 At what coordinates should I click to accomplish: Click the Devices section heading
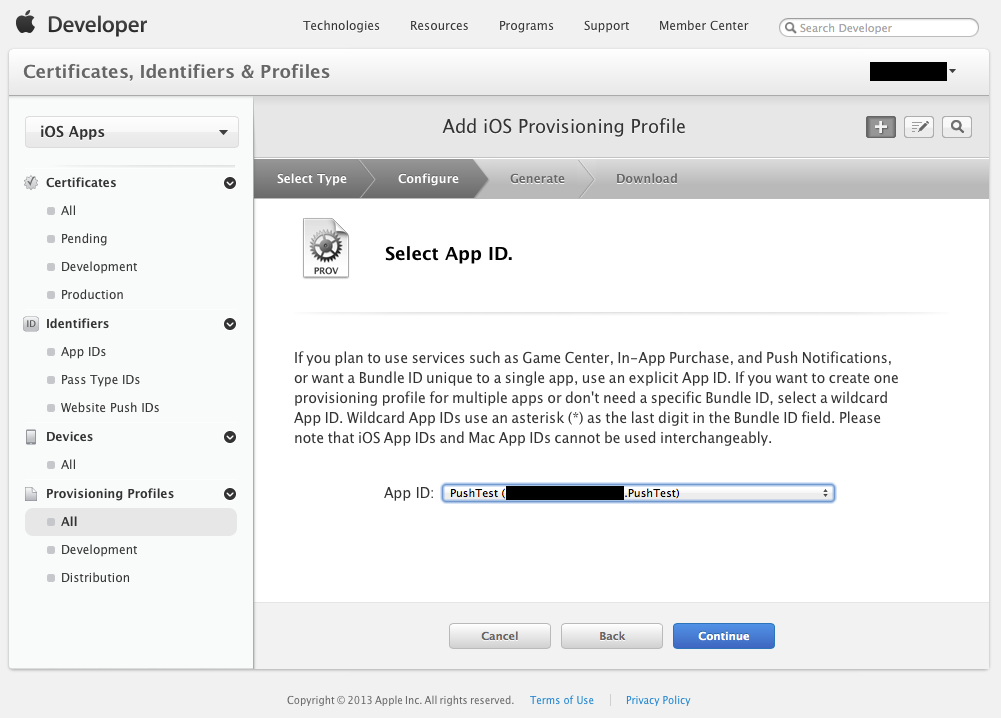(x=70, y=437)
